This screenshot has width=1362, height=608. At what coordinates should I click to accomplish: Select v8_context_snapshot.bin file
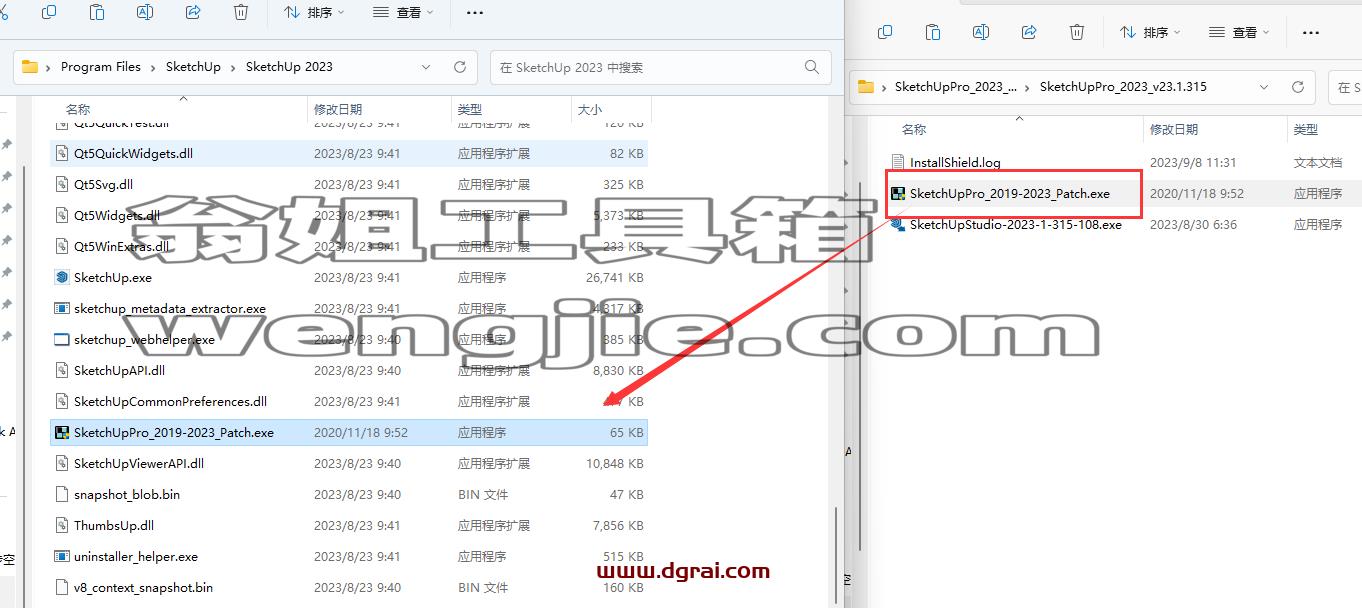point(349,588)
